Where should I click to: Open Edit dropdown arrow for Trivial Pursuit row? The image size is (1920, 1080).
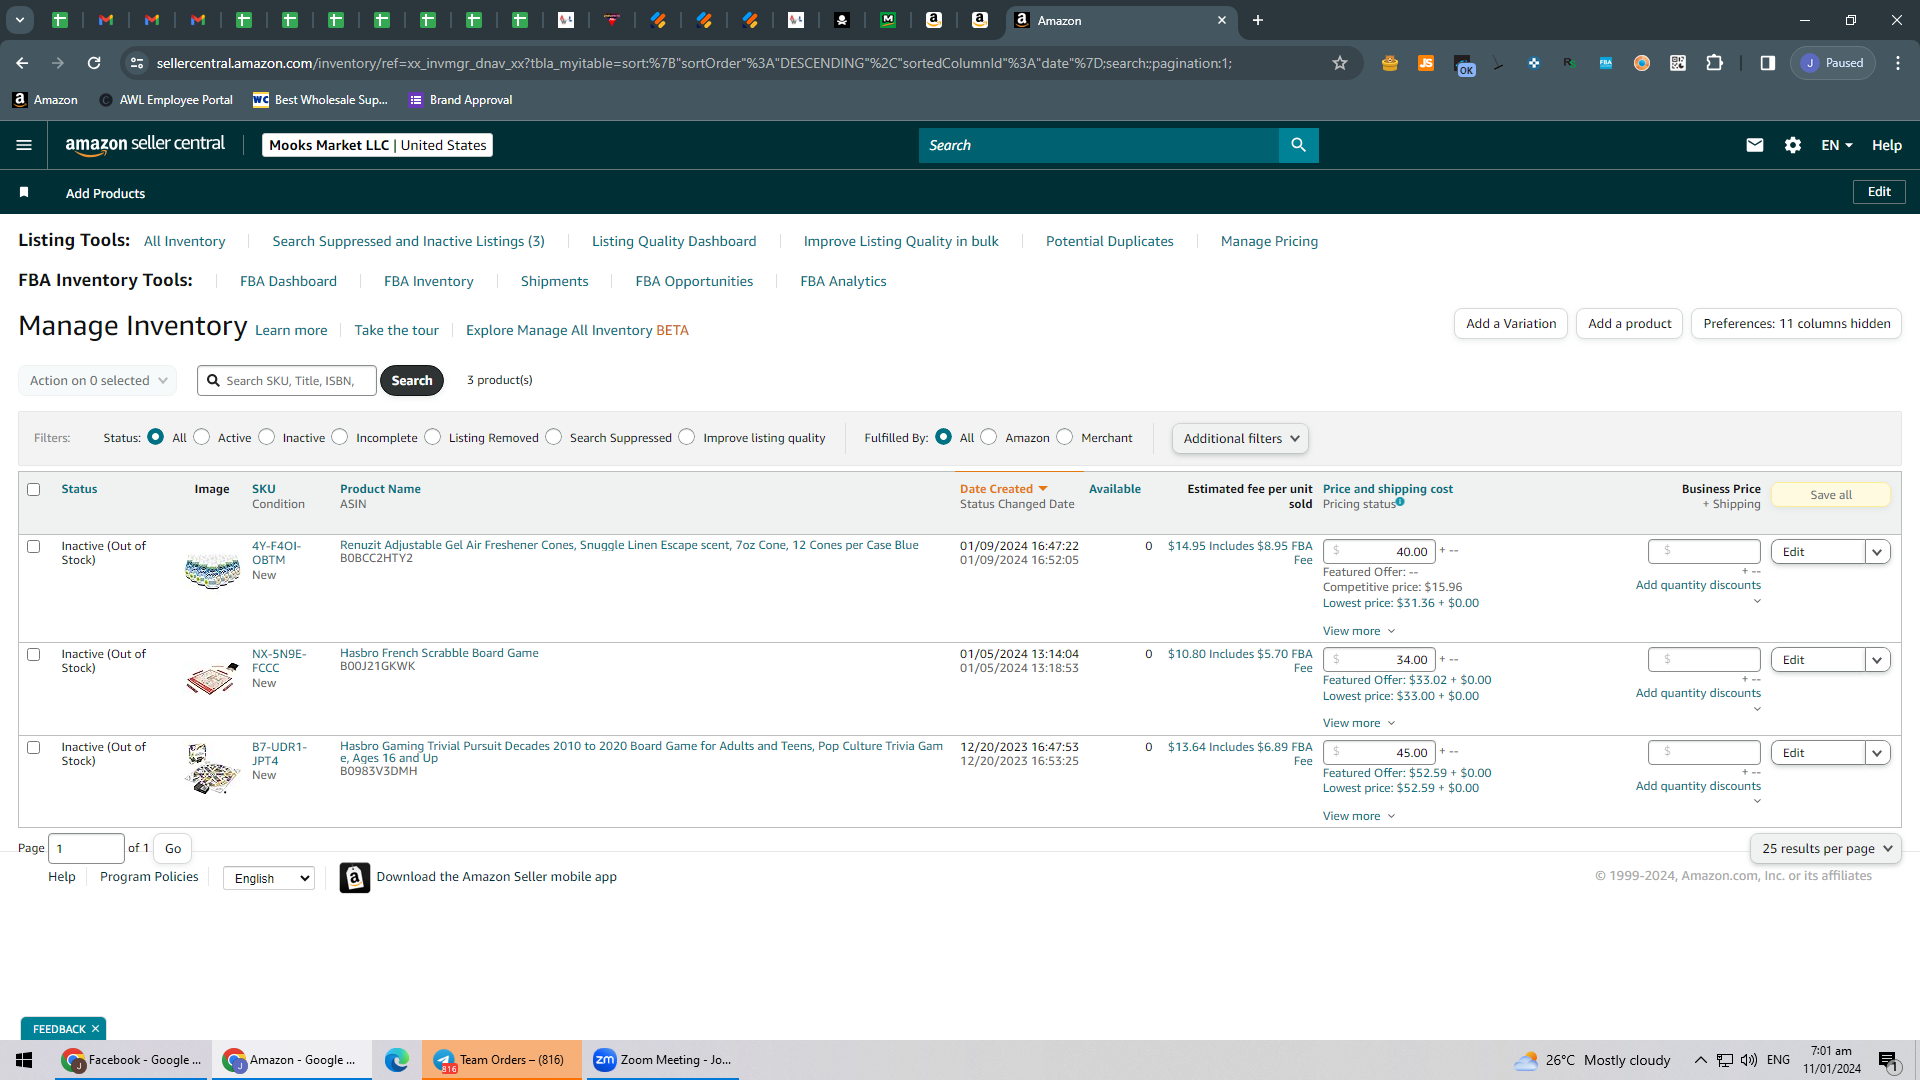[1877, 753]
